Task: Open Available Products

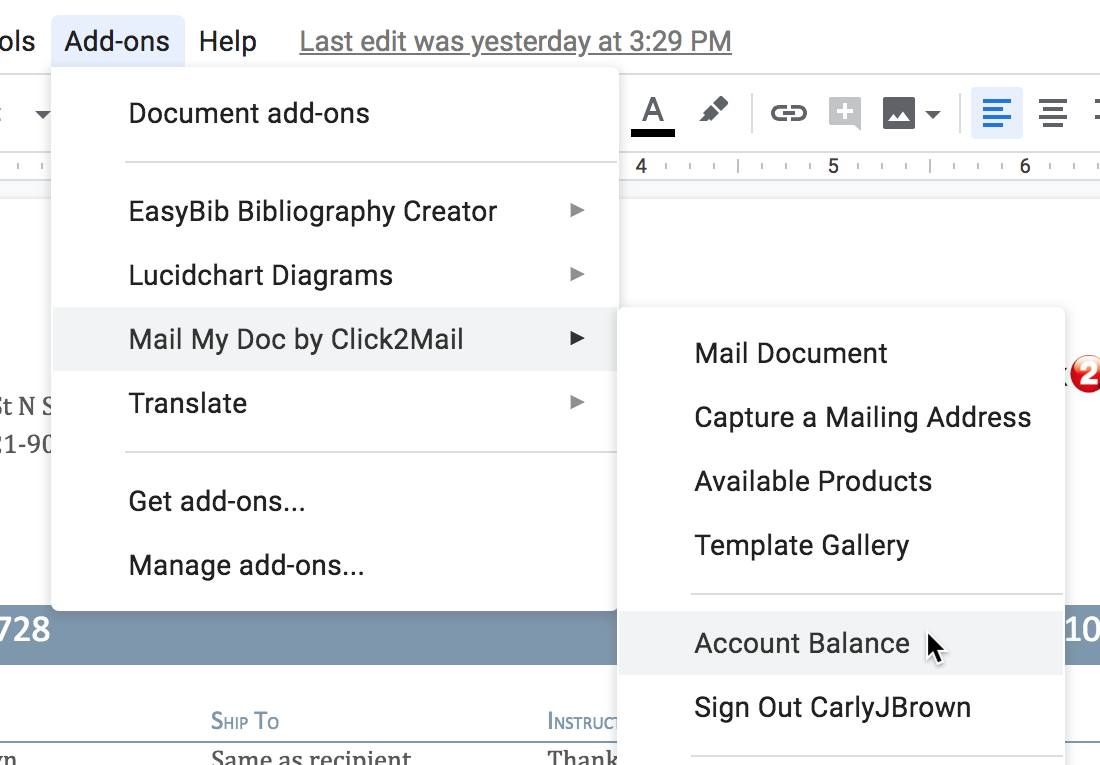Action: click(x=840, y=481)
